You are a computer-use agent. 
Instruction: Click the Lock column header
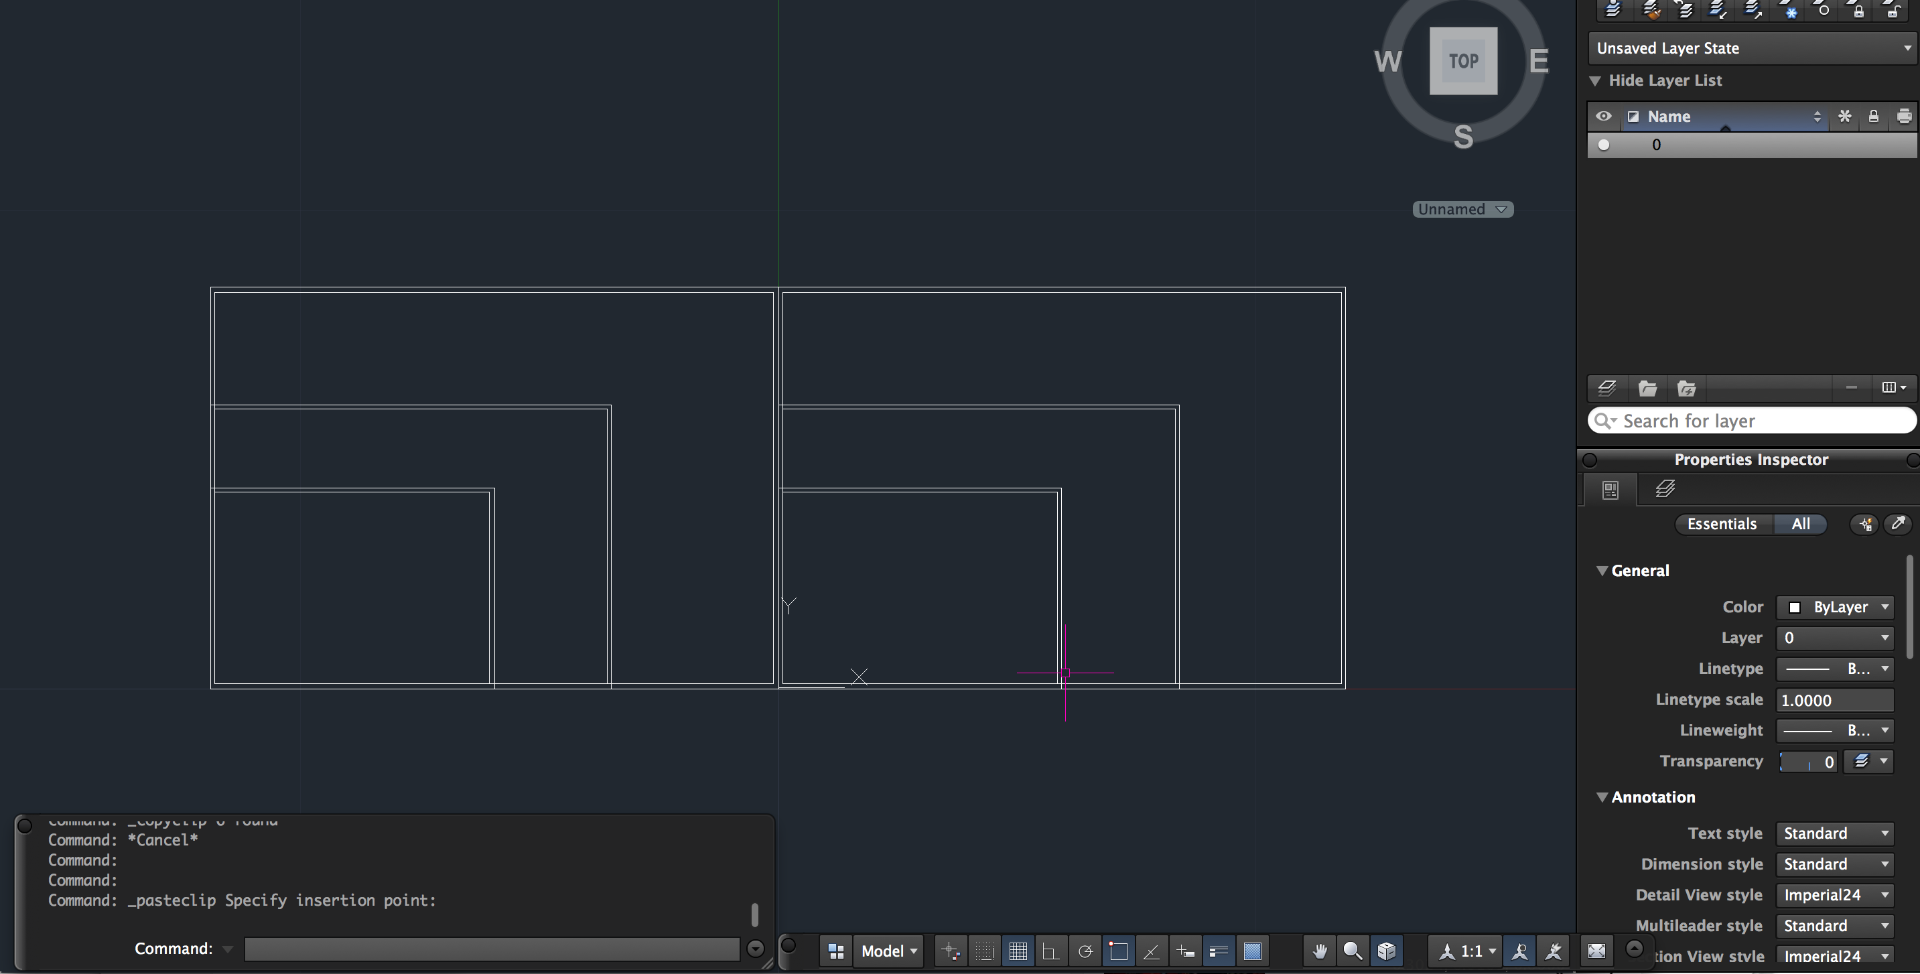pyautogui.click(x=1873, y=116)
